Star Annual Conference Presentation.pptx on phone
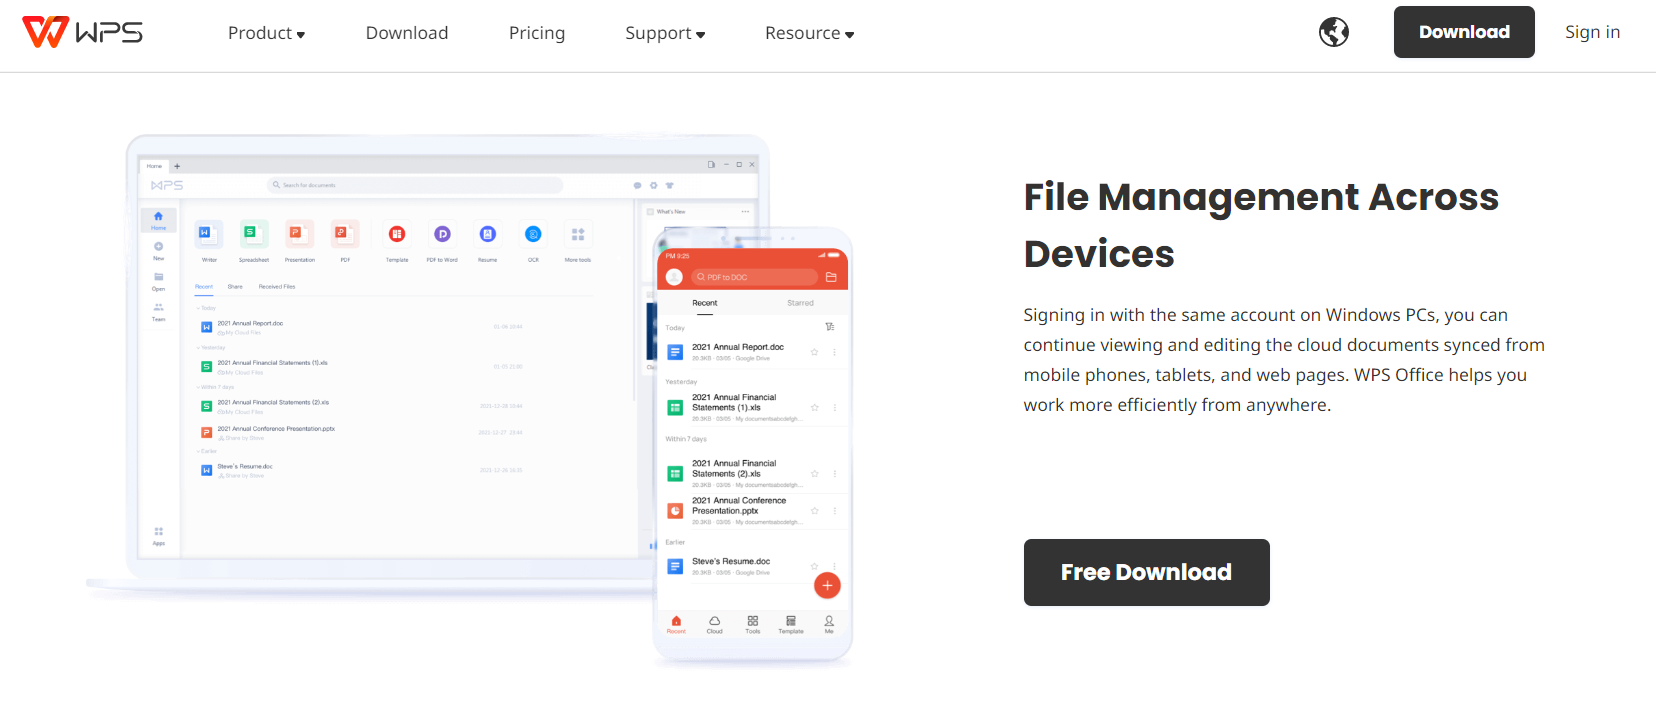The height and width of the screenshot is (726, 1656). pos(814,510)
